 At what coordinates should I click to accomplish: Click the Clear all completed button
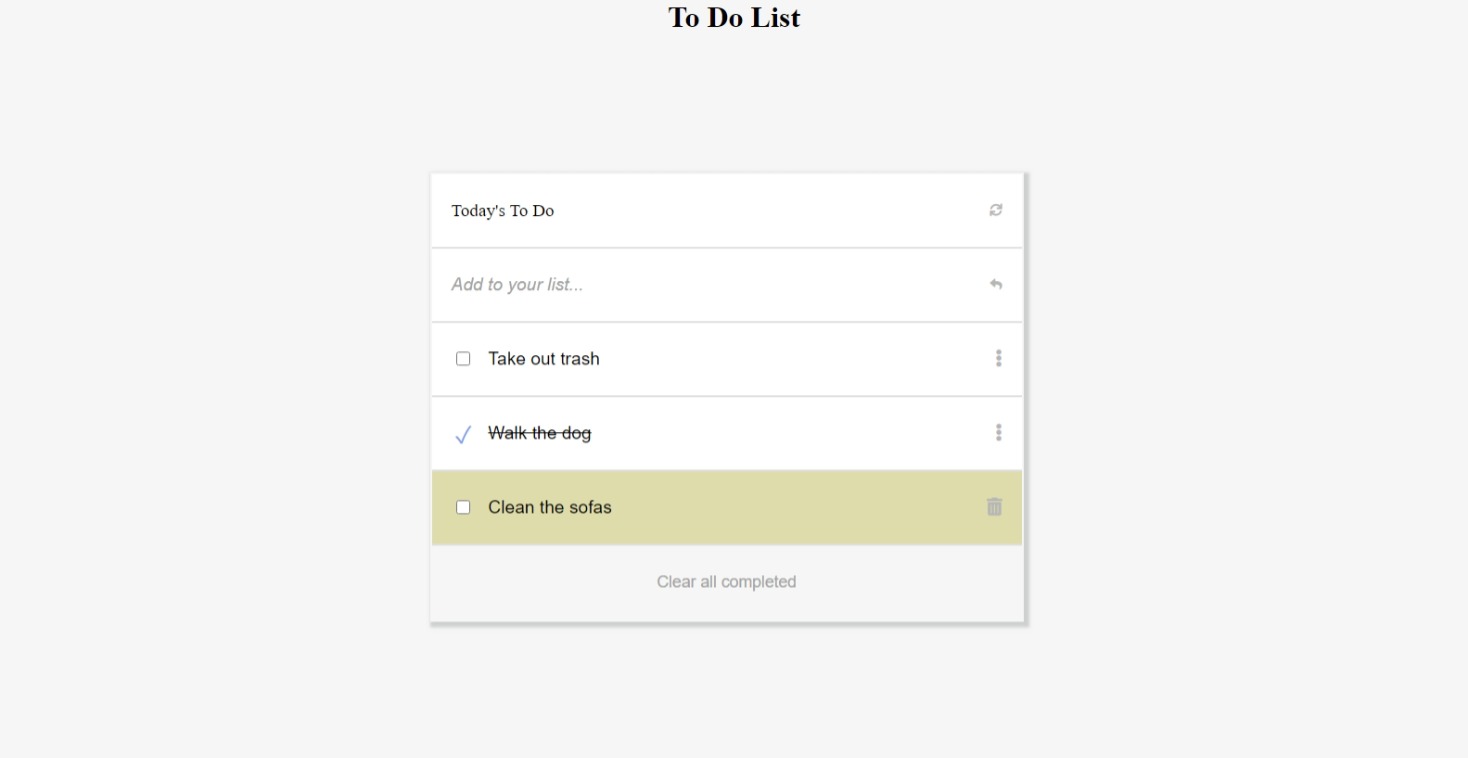[x=726, y=582]
